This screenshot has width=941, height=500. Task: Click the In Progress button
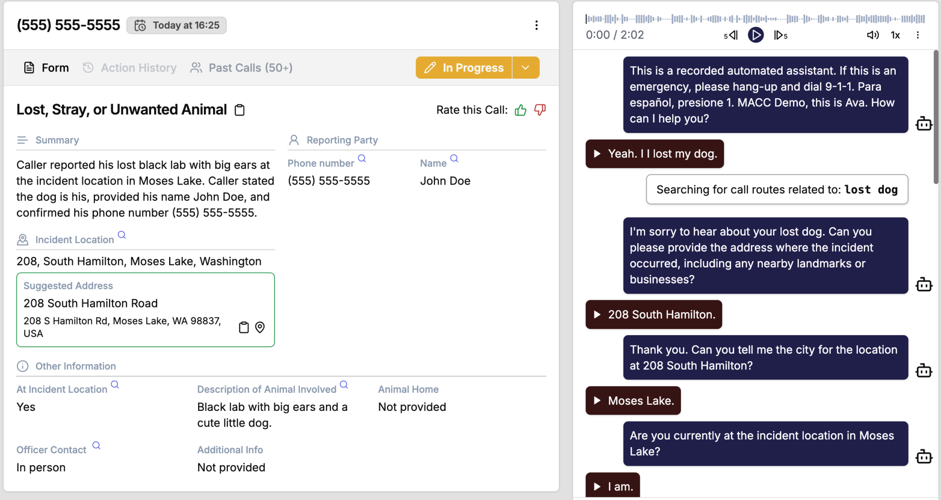(464, 68)
